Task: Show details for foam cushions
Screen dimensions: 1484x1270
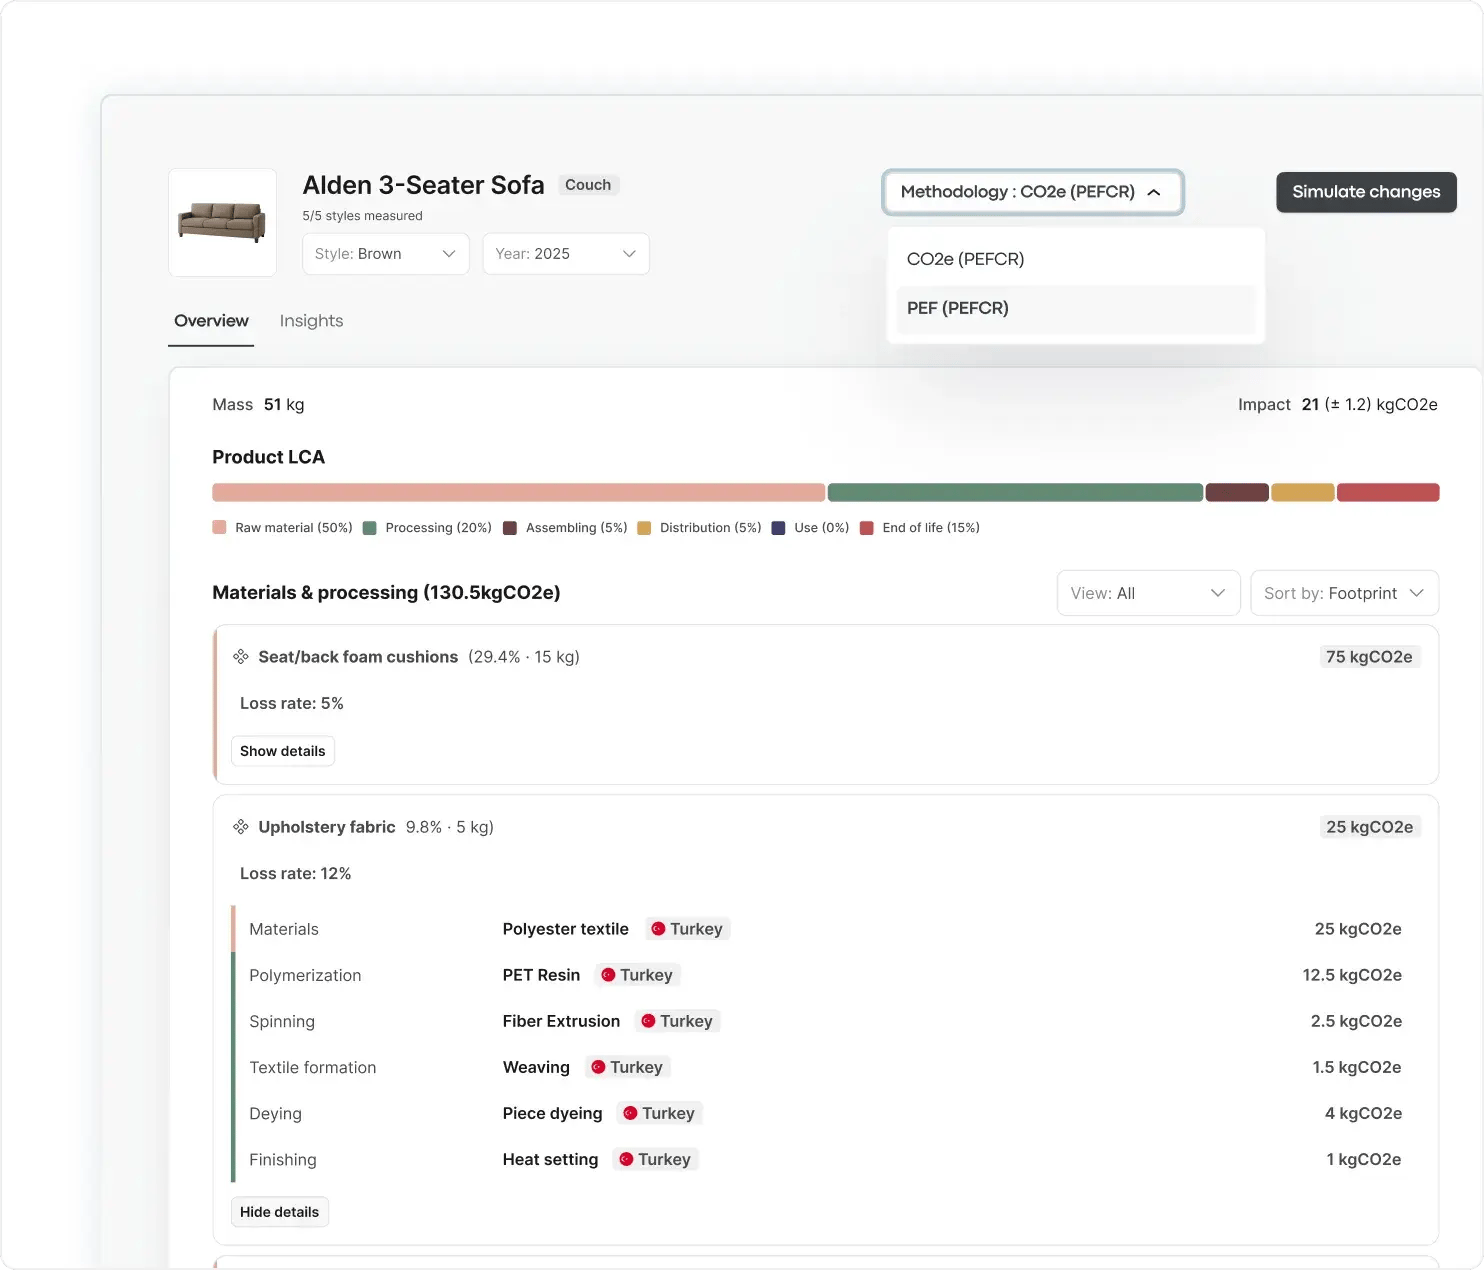Action: click(x=283, y=751)
